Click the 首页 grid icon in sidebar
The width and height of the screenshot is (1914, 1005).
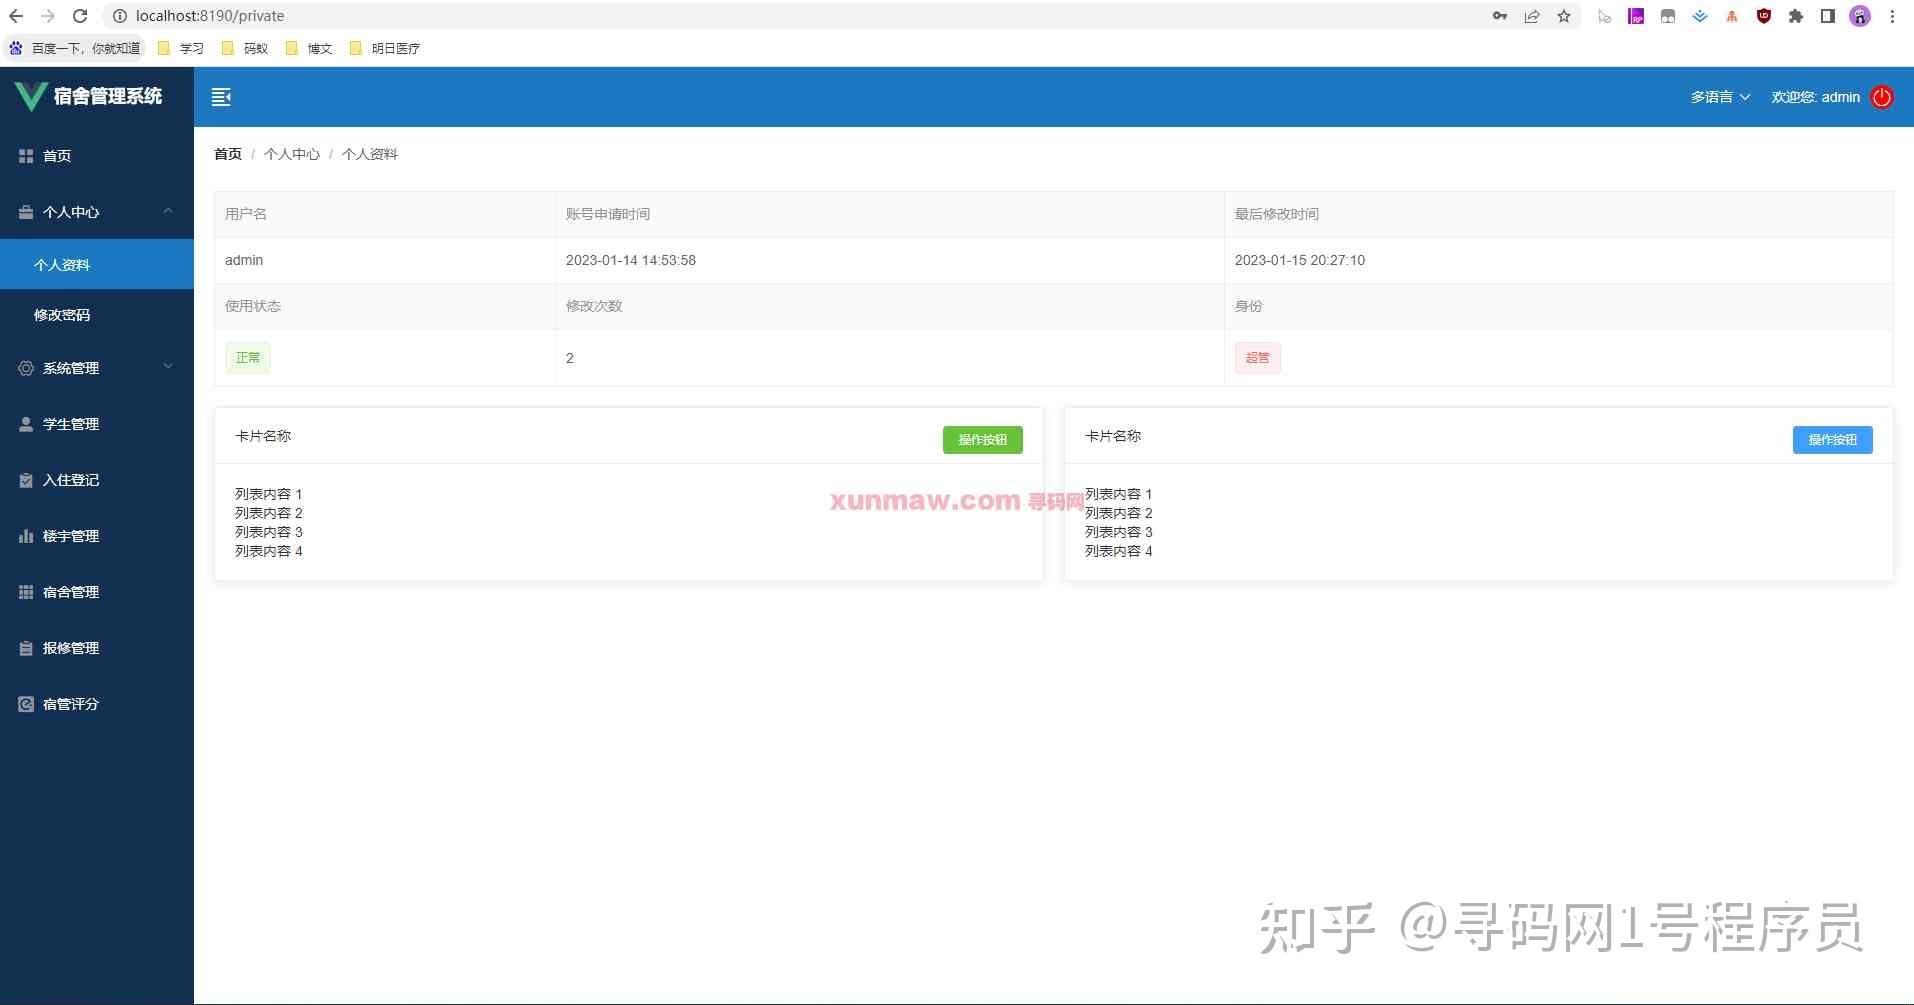[x=26, y=156]
